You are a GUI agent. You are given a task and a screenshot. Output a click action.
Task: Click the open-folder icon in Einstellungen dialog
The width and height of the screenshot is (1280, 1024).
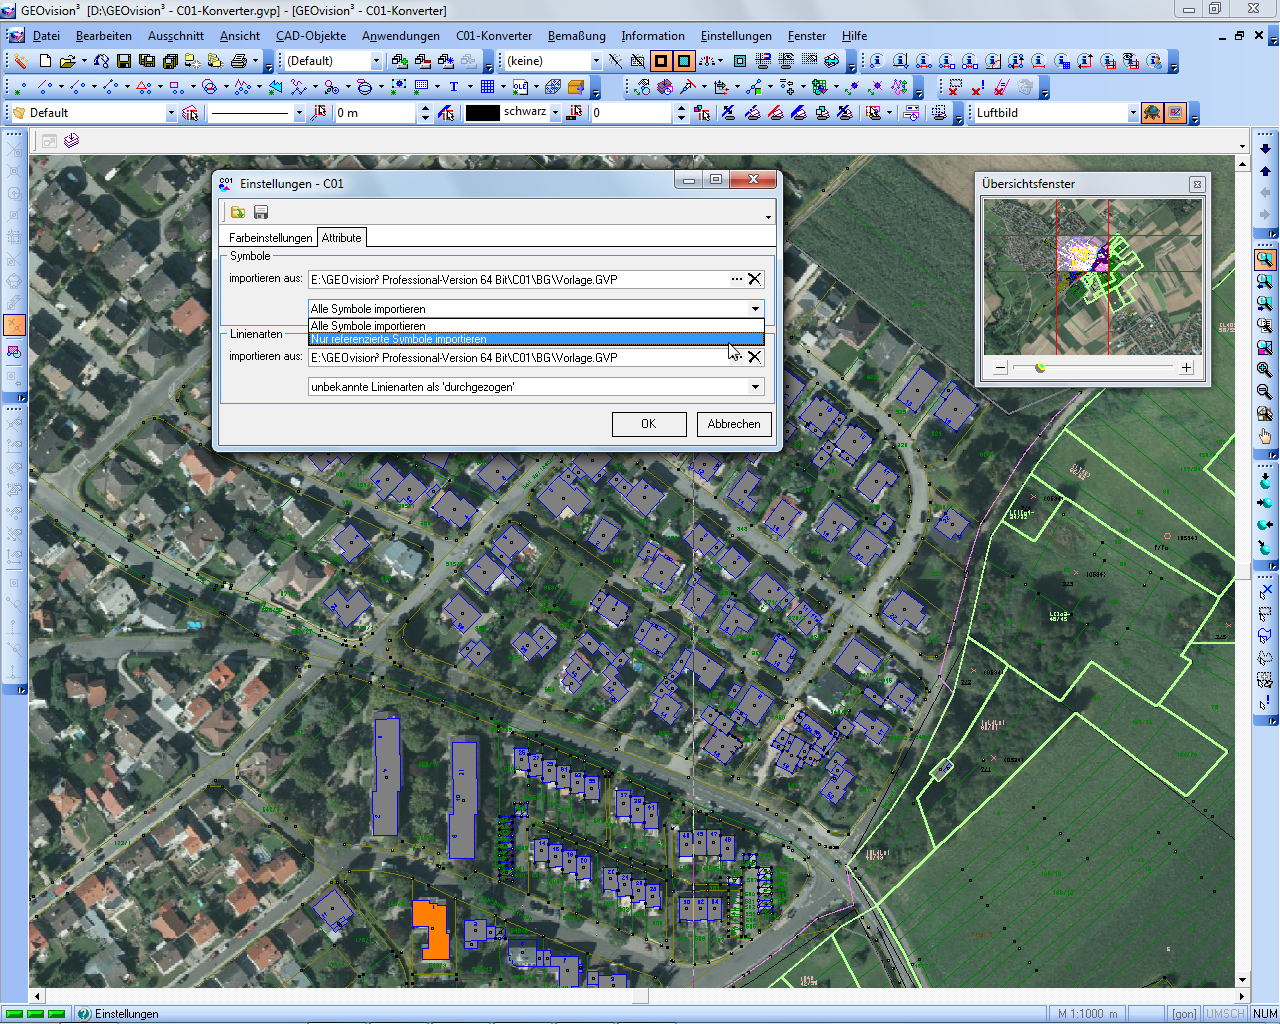click(238, 212)
